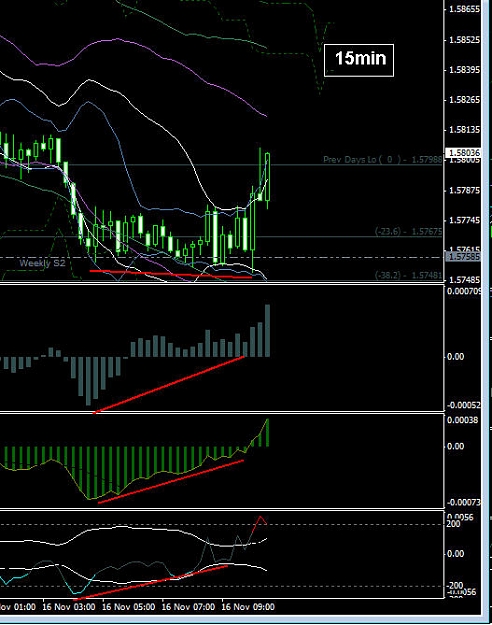Click the (-38.2) - 1.57481 Fibonacci label

[408, 275]
